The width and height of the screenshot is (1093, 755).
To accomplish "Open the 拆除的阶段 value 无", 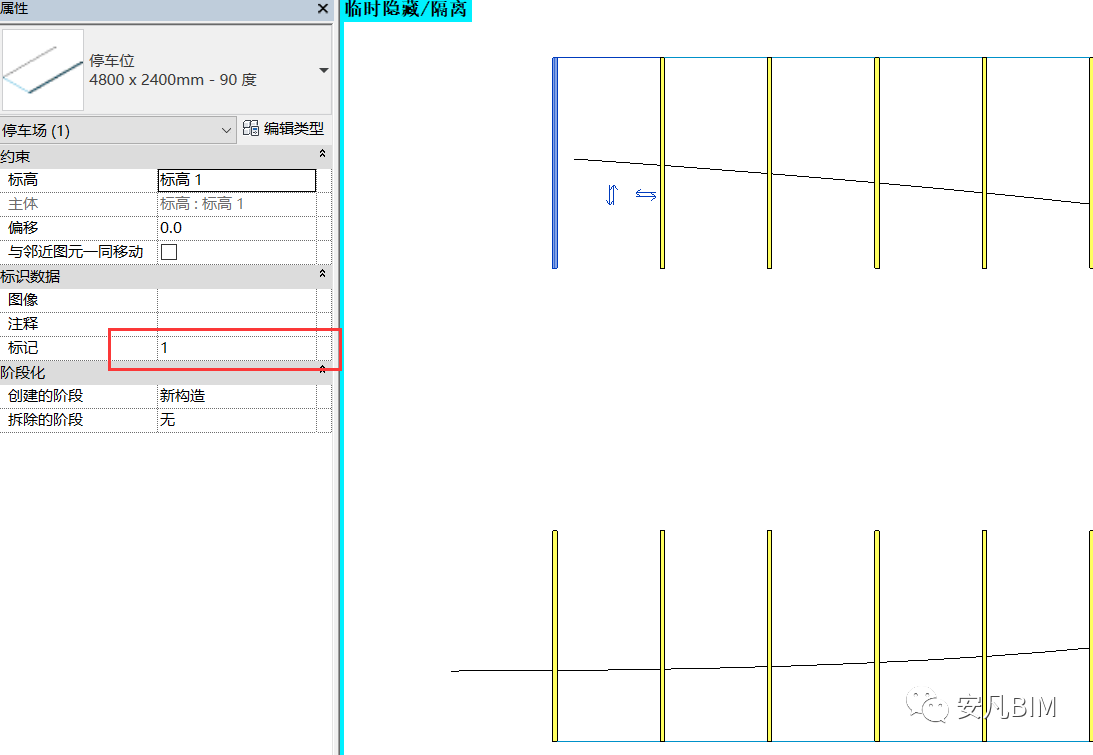I will pos(237,420).
